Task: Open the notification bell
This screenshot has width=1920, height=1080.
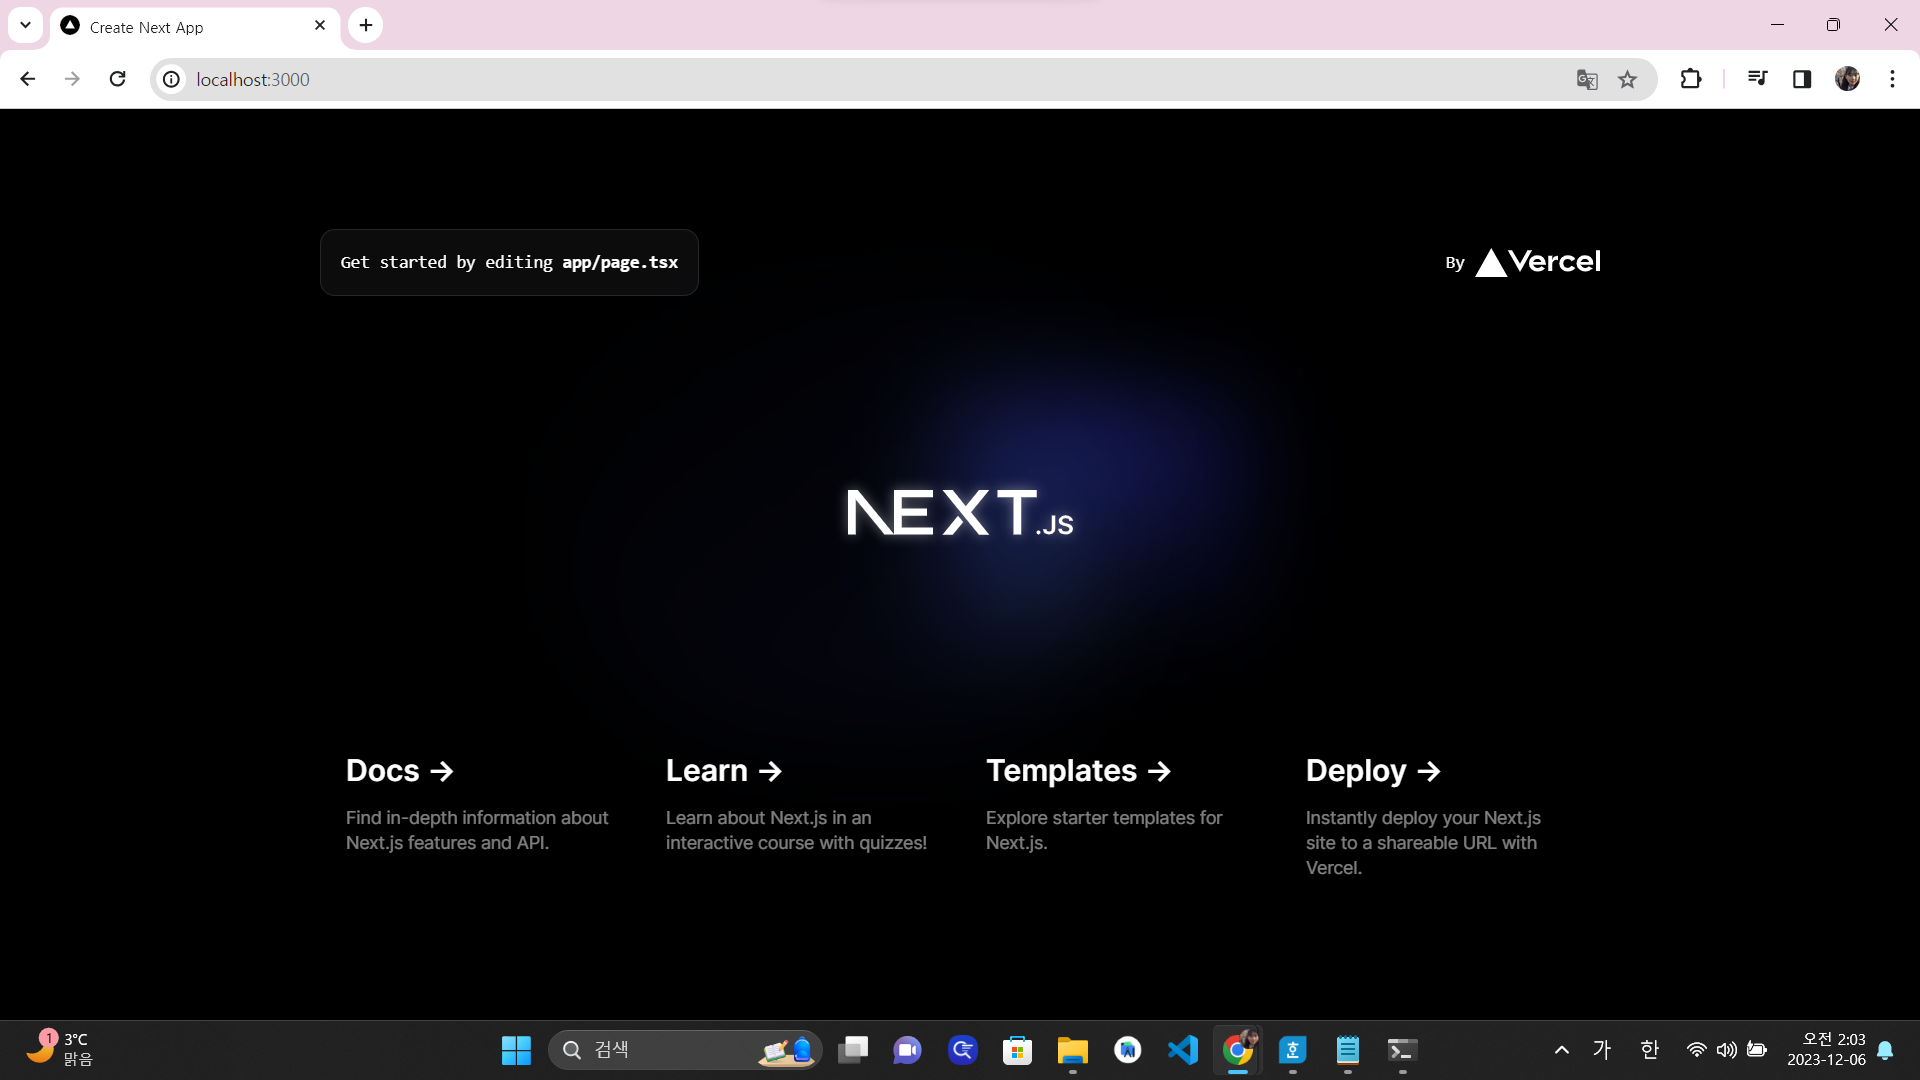Action: 1886,1050
